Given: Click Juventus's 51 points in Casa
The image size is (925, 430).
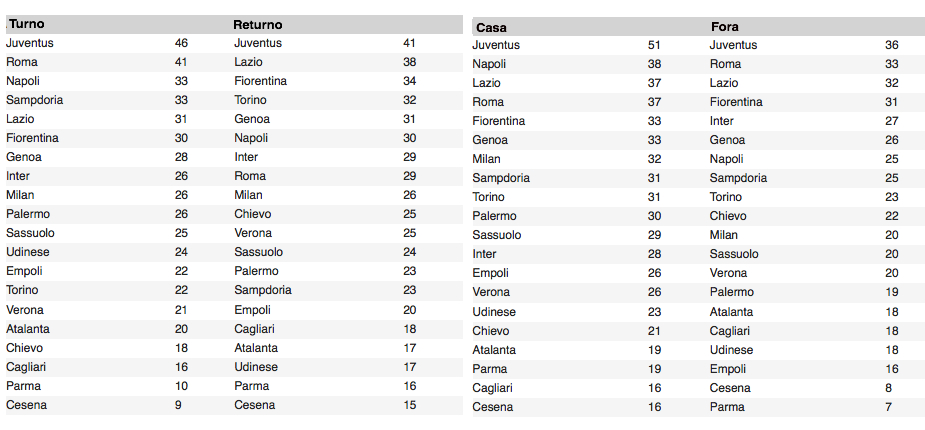Looking at the screenshot, I should coord(654,45).
